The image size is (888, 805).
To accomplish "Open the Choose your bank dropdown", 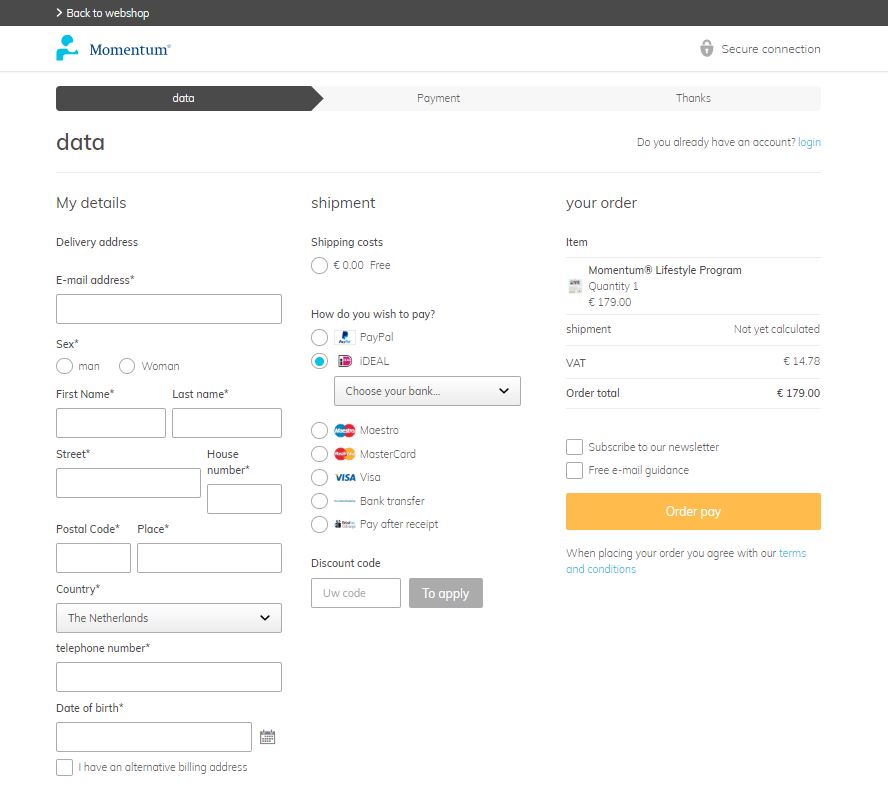I will [x=427, y=391].
